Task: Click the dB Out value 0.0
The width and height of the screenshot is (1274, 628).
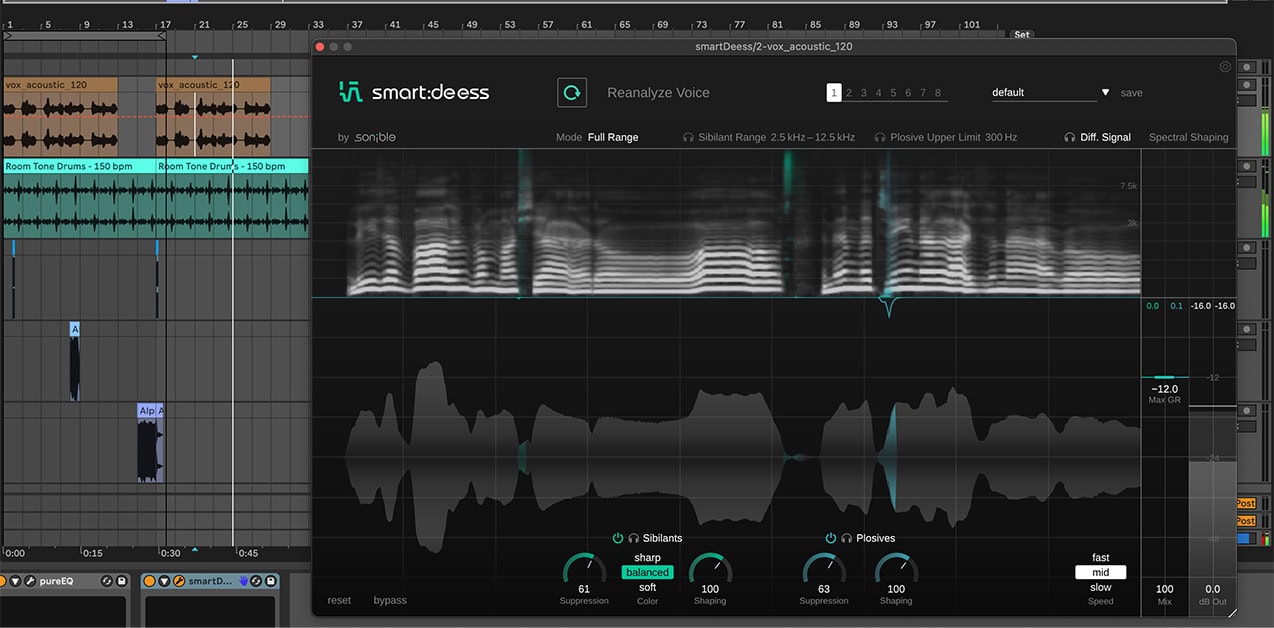Action: pyautogui.click(x=1212, y=589)
